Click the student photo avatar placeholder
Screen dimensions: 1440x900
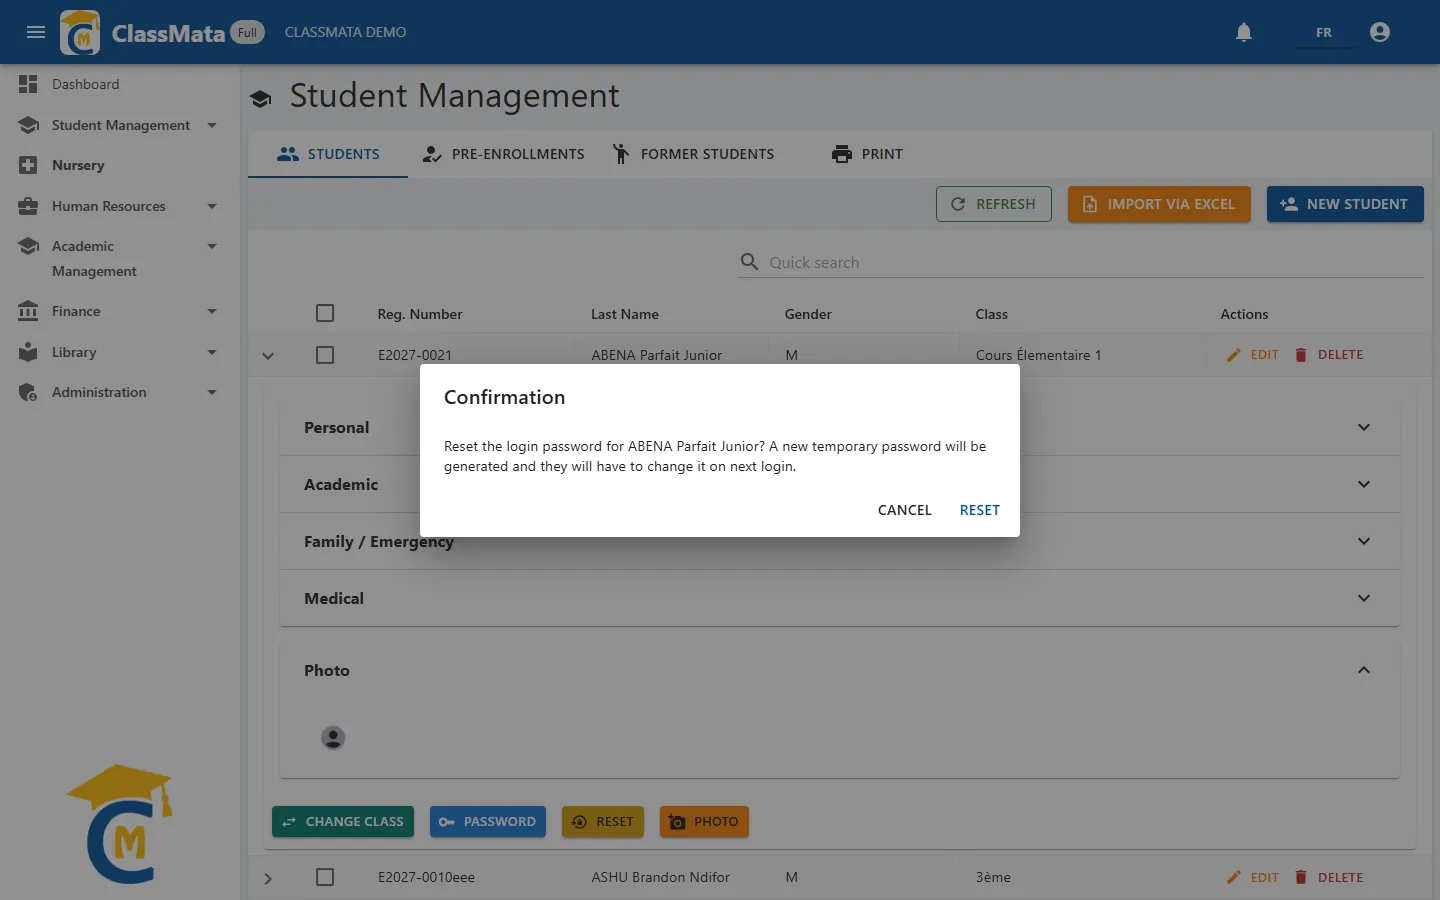pyautogui.click(x=333, y=738)
